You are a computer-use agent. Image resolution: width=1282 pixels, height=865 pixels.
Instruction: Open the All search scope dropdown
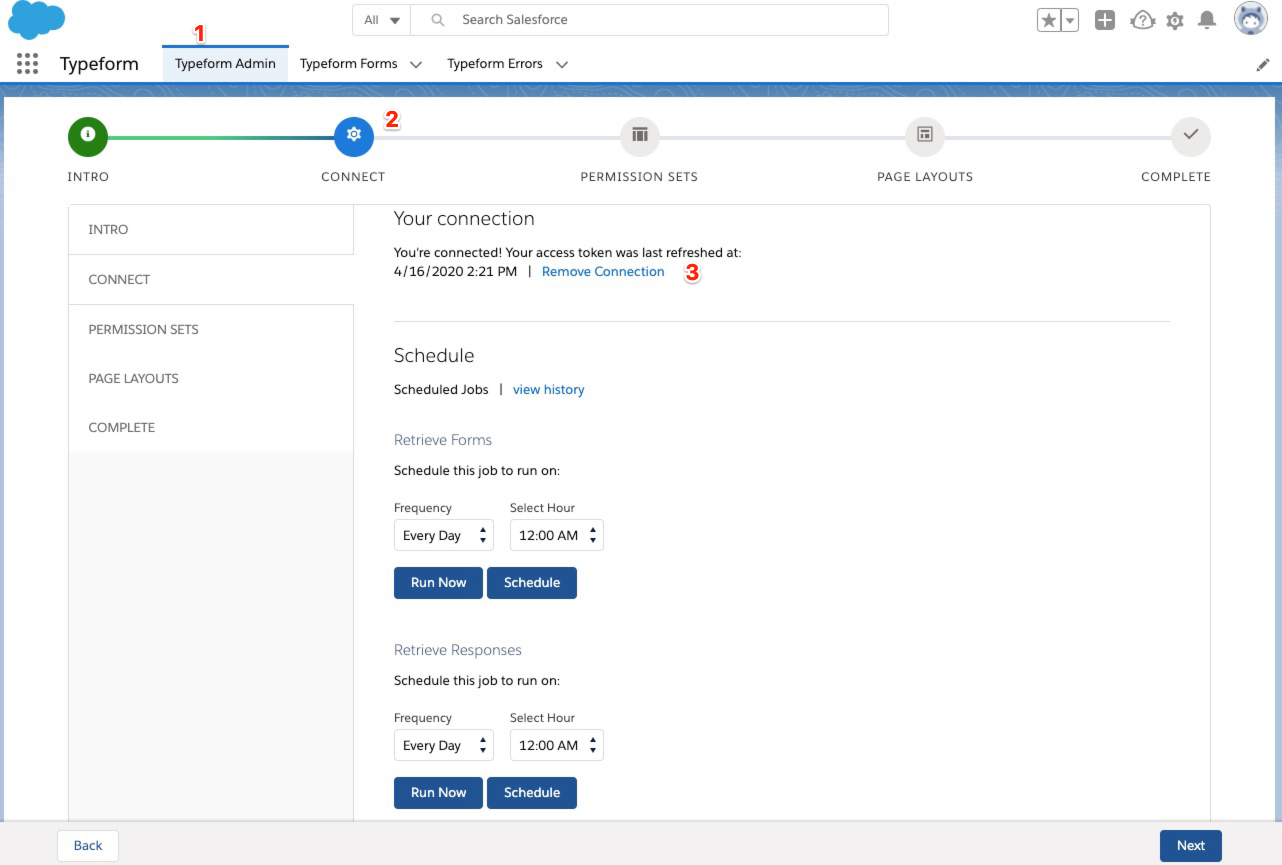[x=382, y=20]
